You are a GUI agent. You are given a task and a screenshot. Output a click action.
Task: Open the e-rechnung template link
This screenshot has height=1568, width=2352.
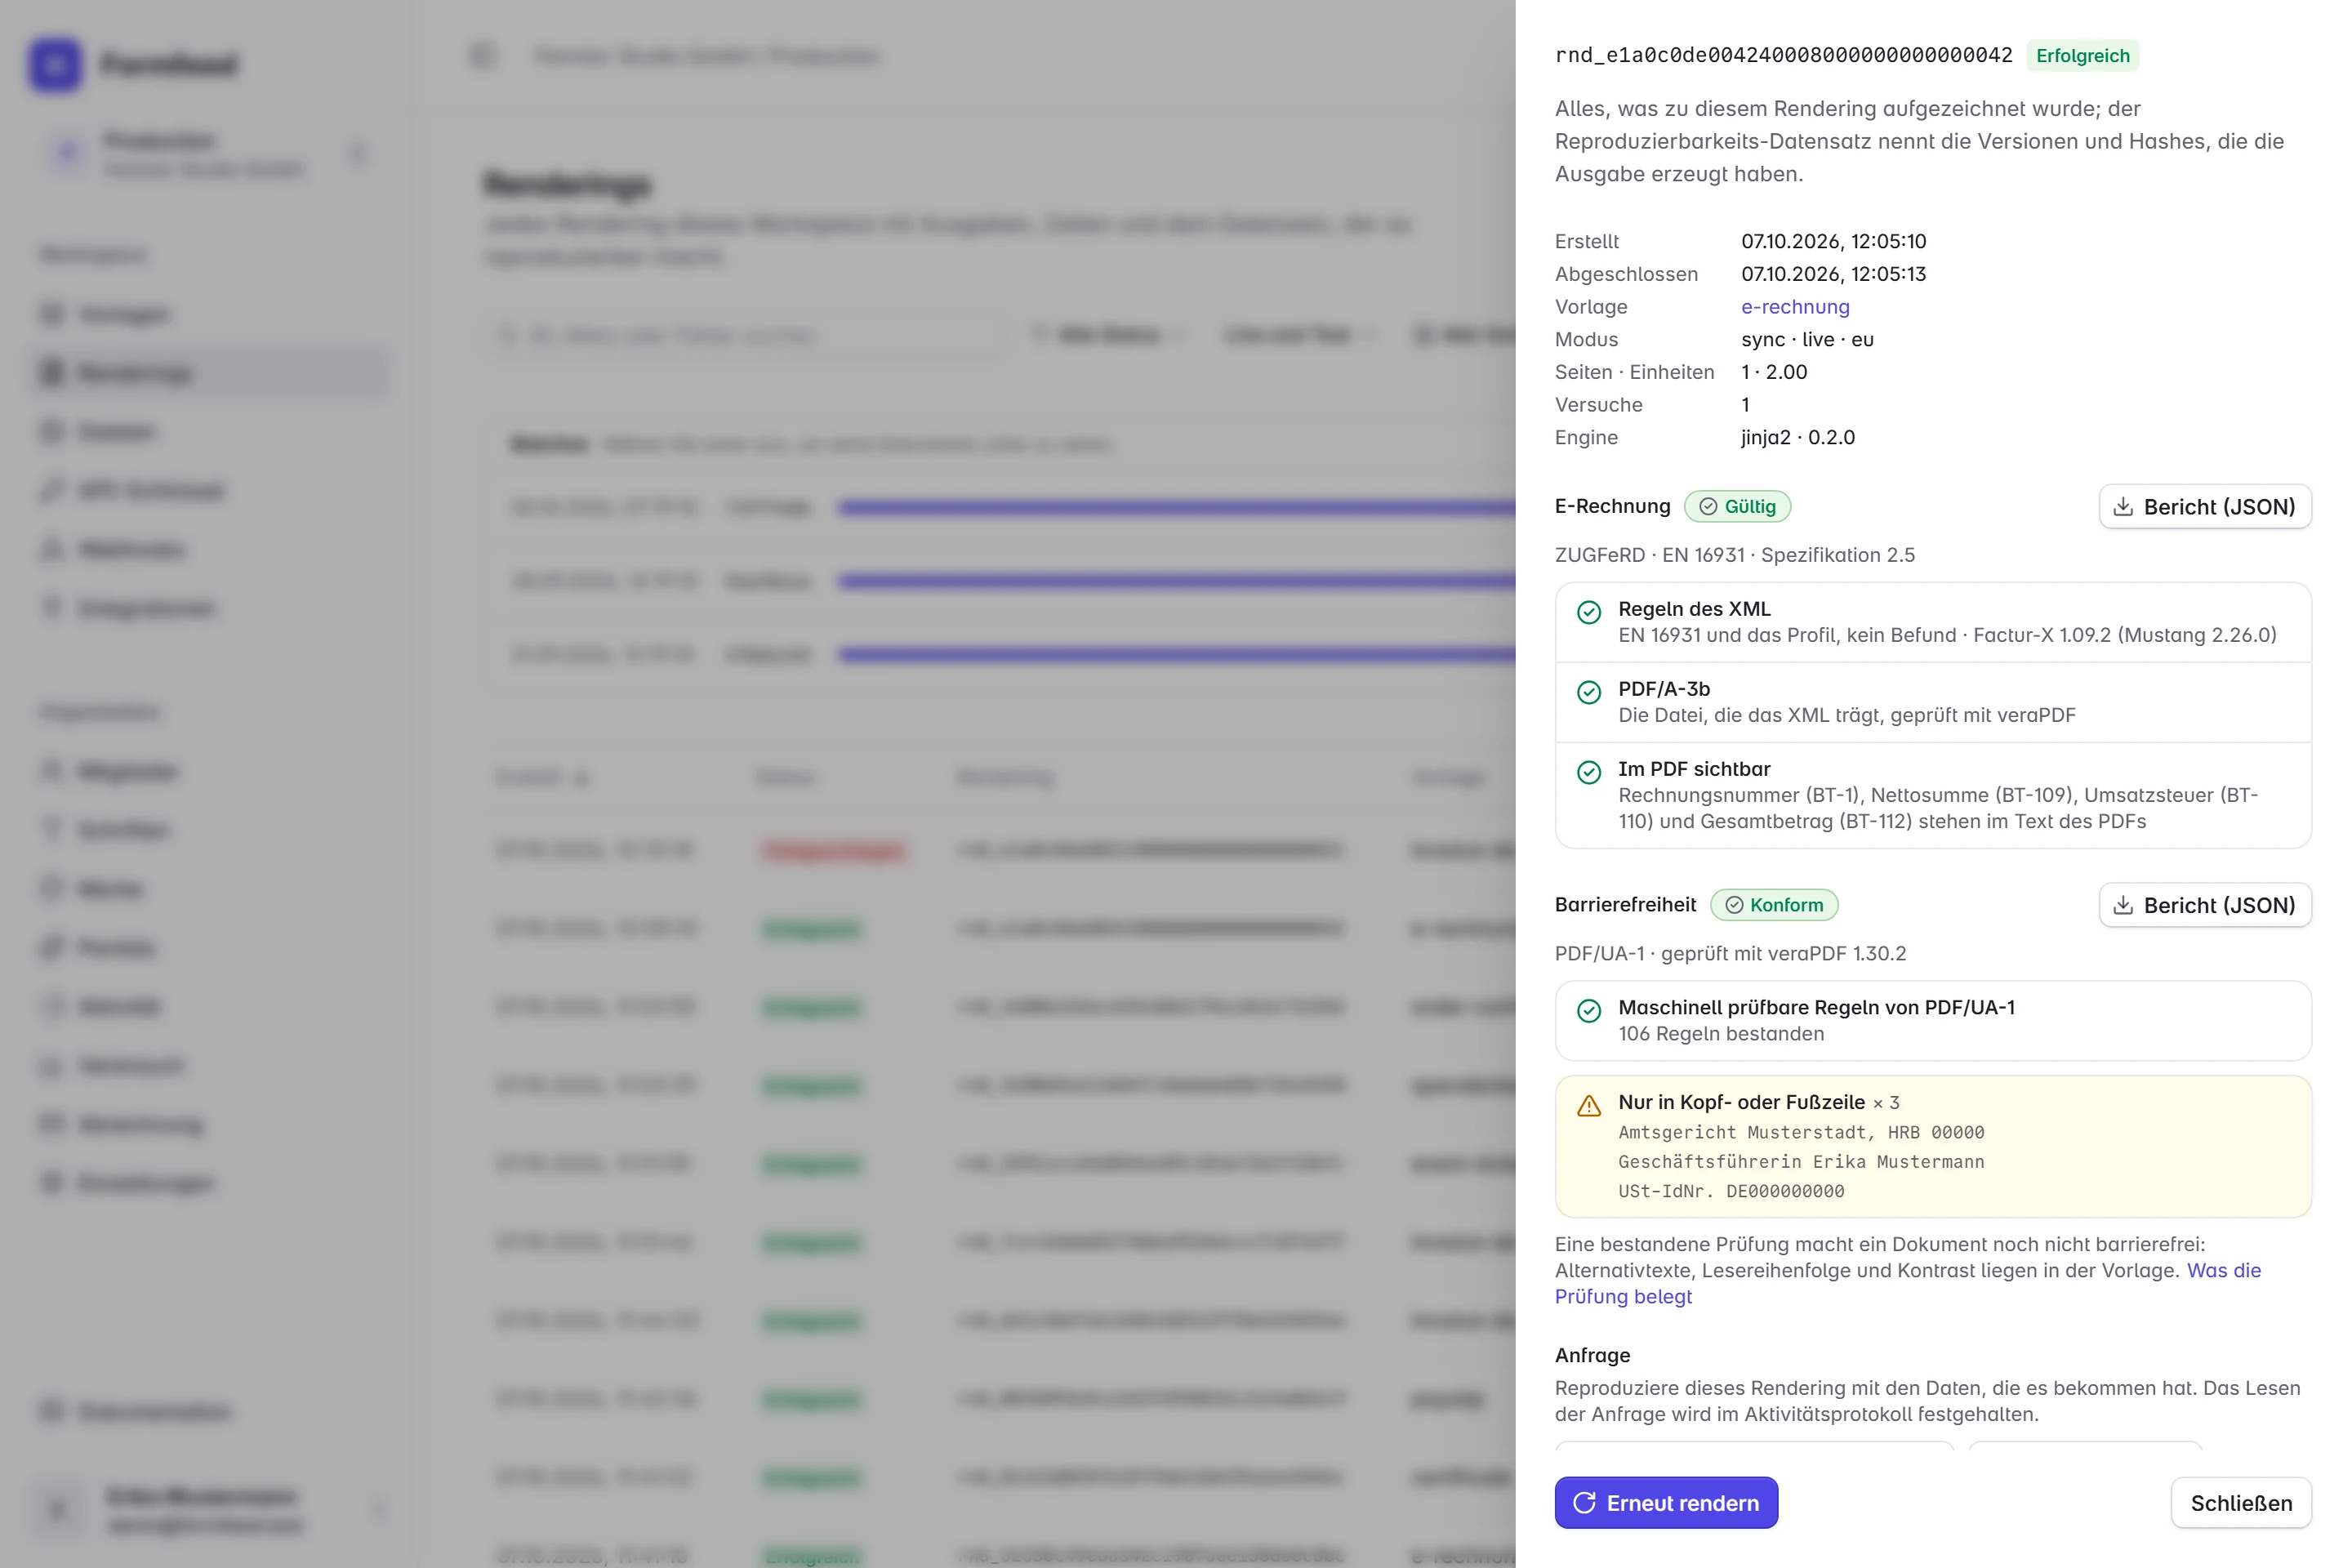pyautogui.click(x=1795, y=306)
